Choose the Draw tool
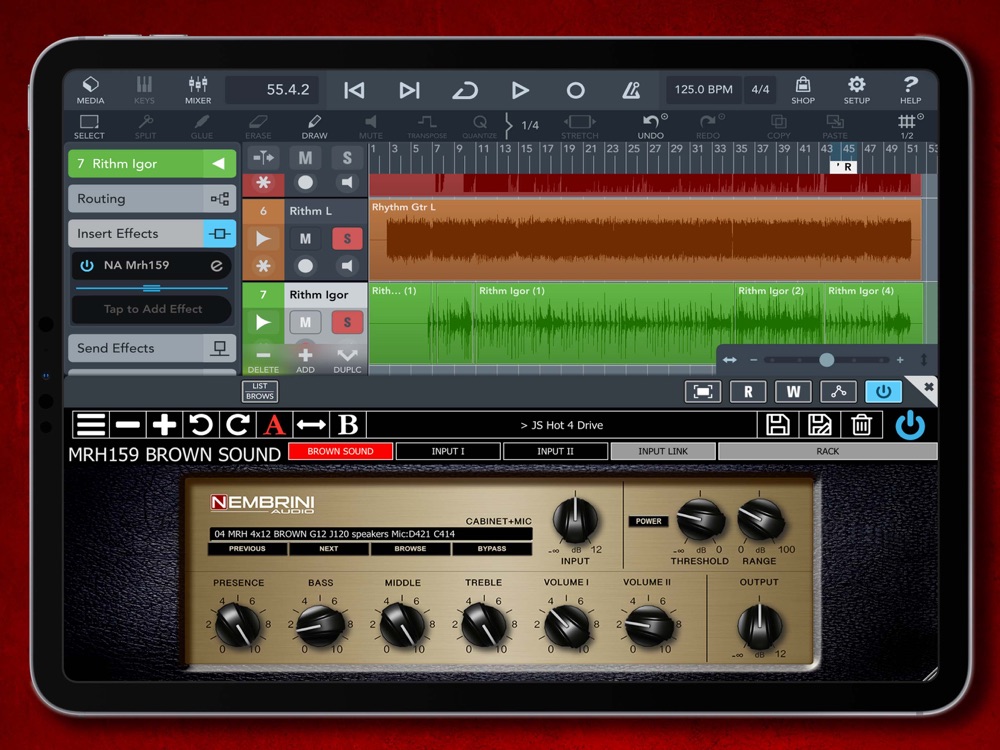The image size is (1000, 750). (x=314, y=126)
